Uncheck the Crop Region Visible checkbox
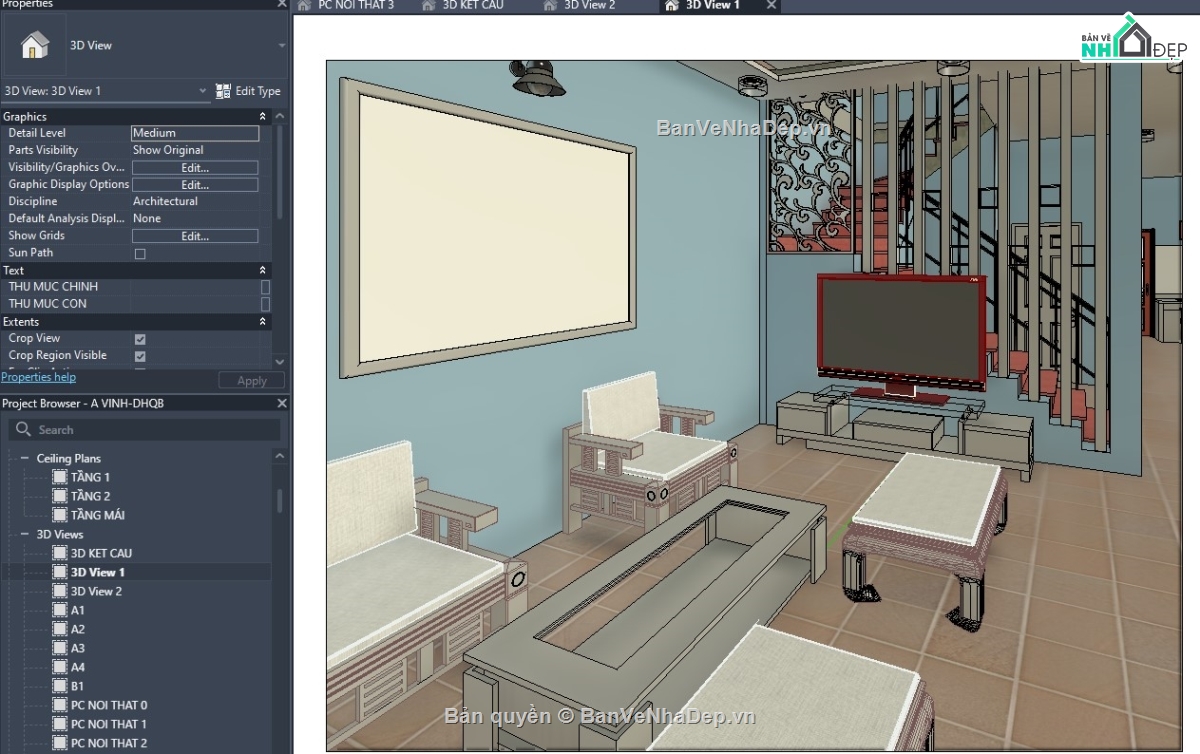The image size is (1200, 754). click(x=140, y=356)
